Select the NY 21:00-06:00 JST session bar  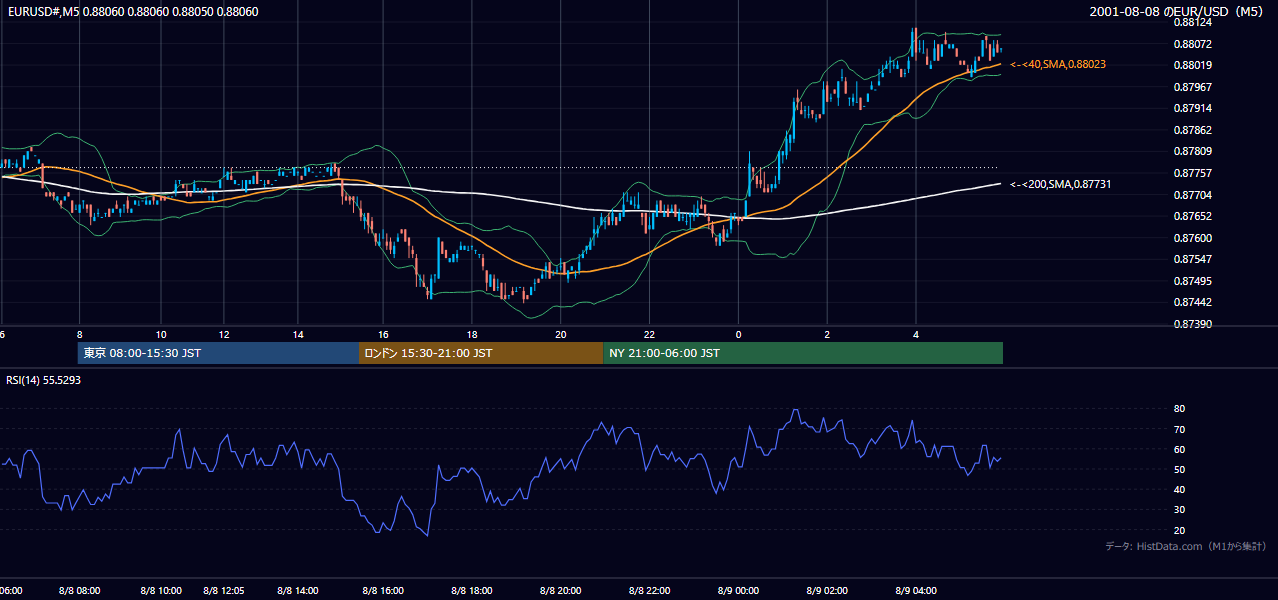tap(803, 353)
